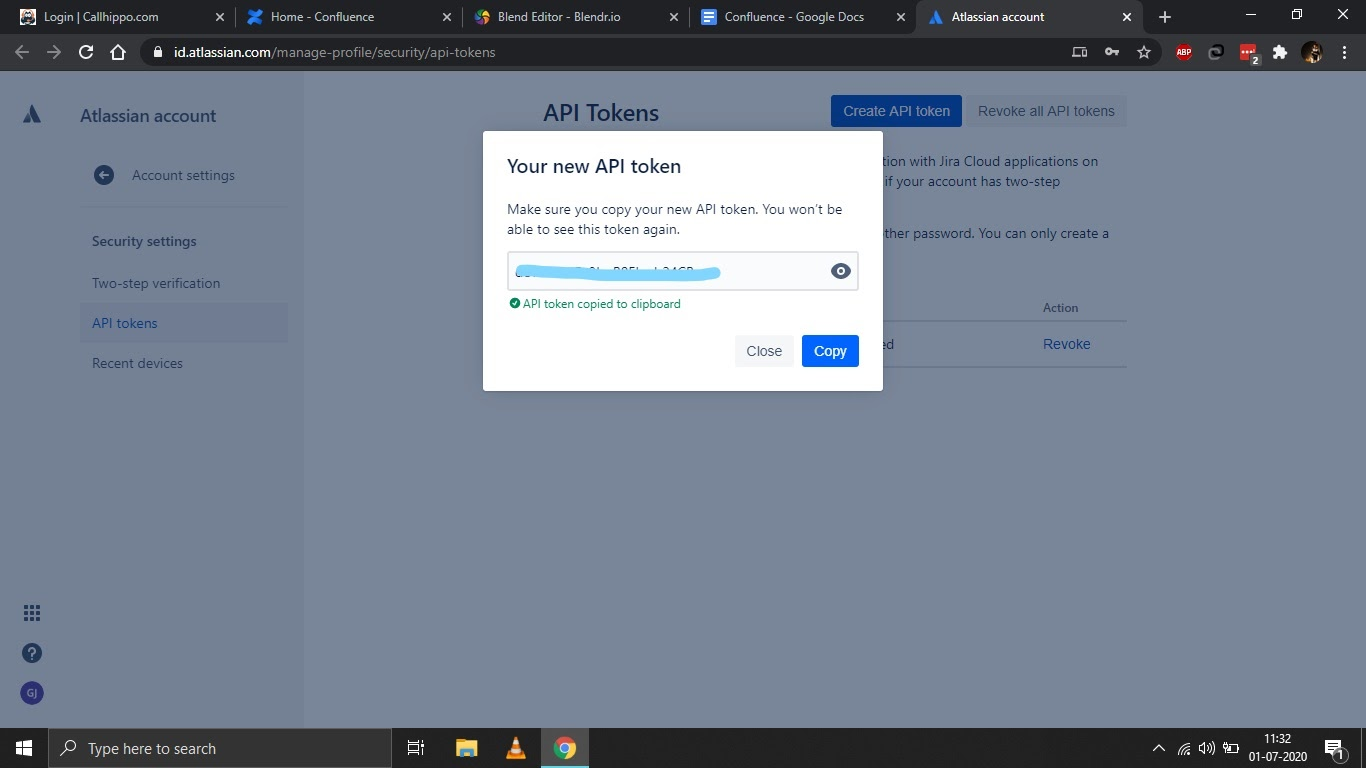Open Chrome profile avatar
The height and width of the screenshot is (768, 1366).
1312,52
